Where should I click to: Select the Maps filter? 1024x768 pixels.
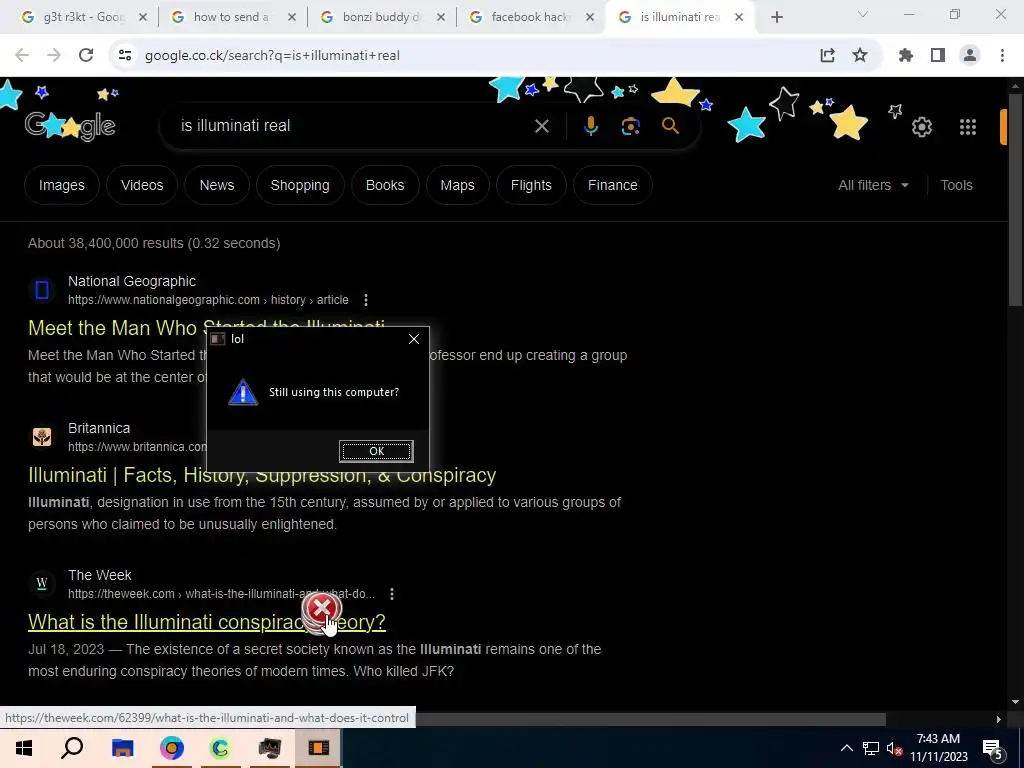[457, 185]
